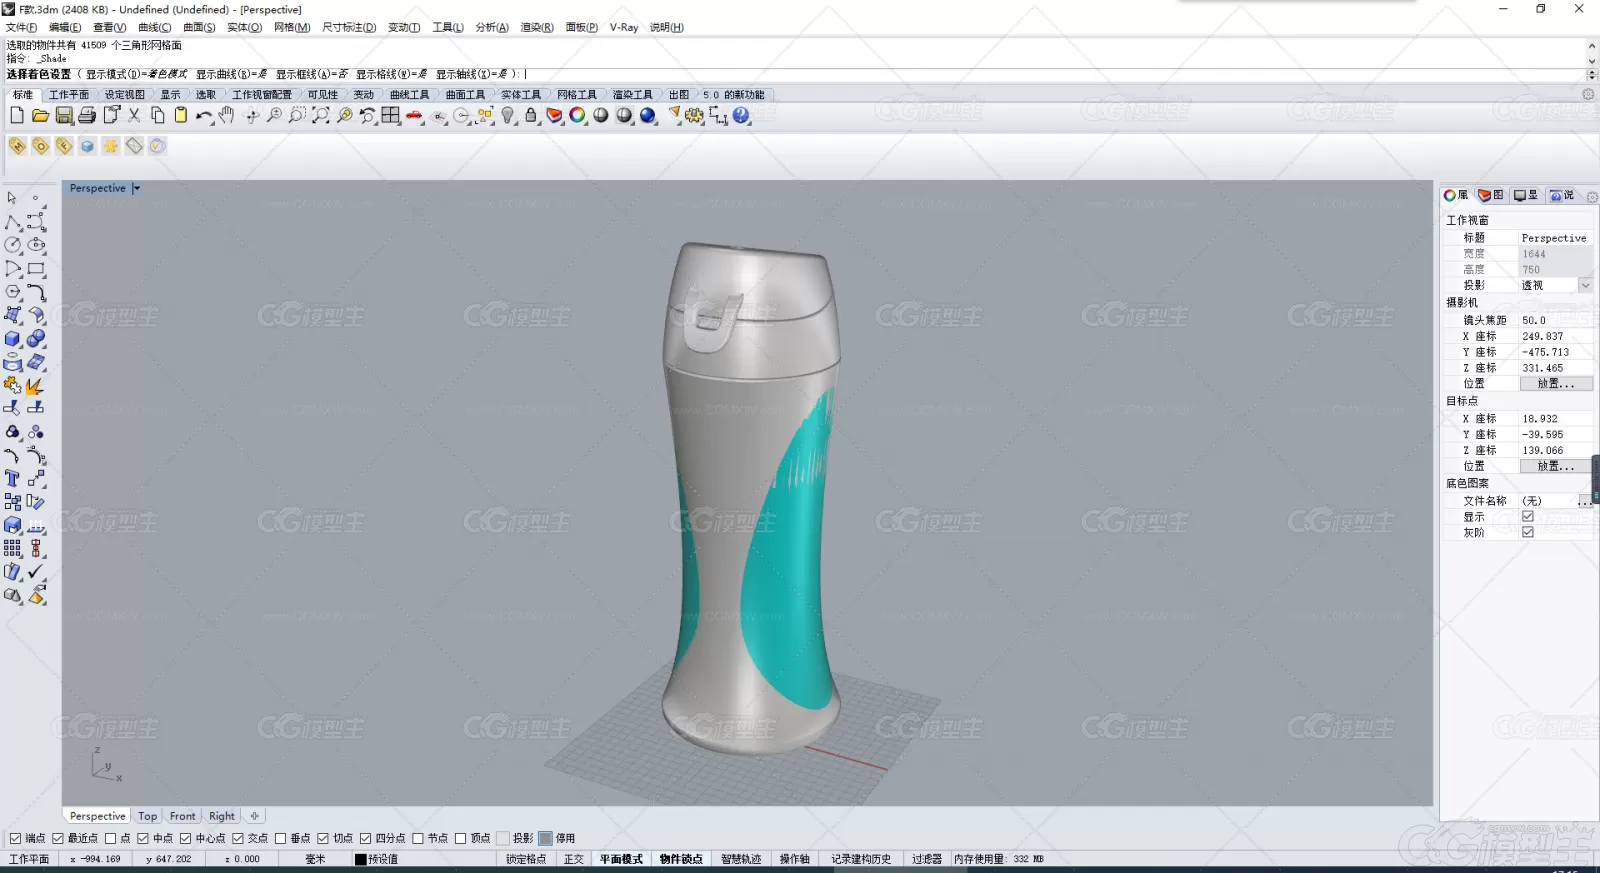Click the camera 位置 放置... button
This screenshot has height=873, width=1600.
[x=1556, y=384]
